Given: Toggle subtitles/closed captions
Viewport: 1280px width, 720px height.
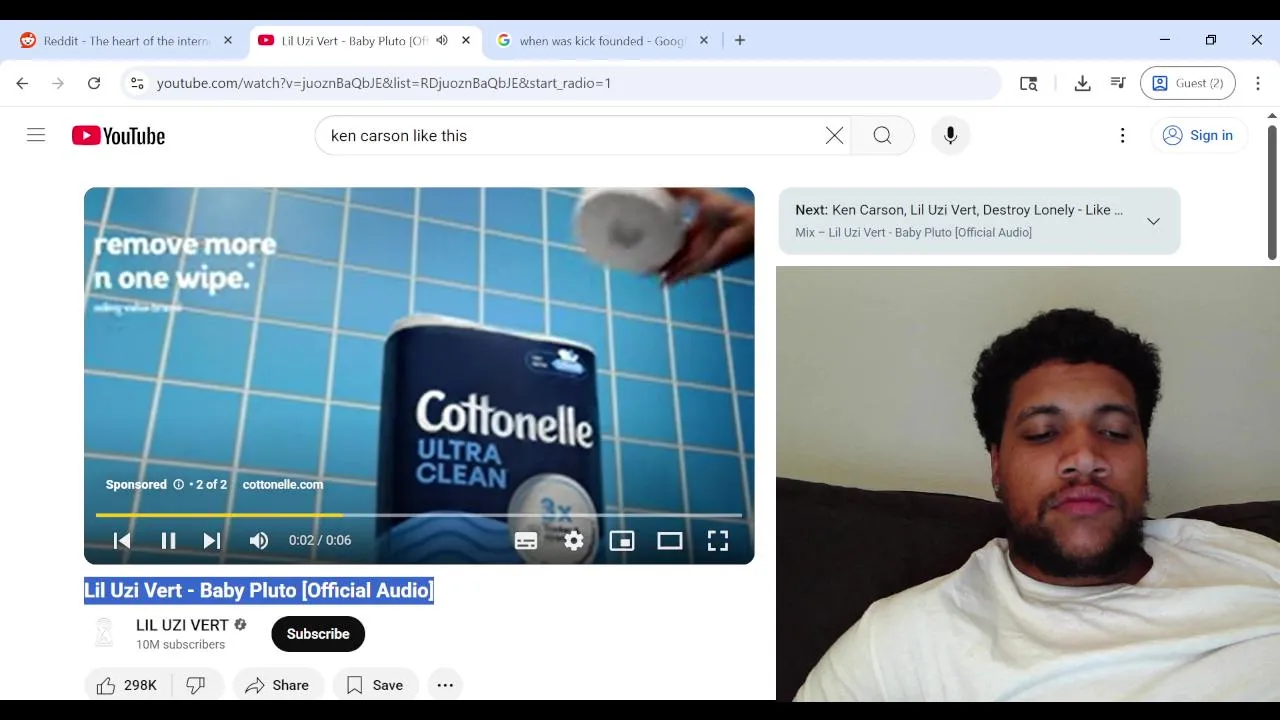Looking at the screenshot, I should coord(526,541).
